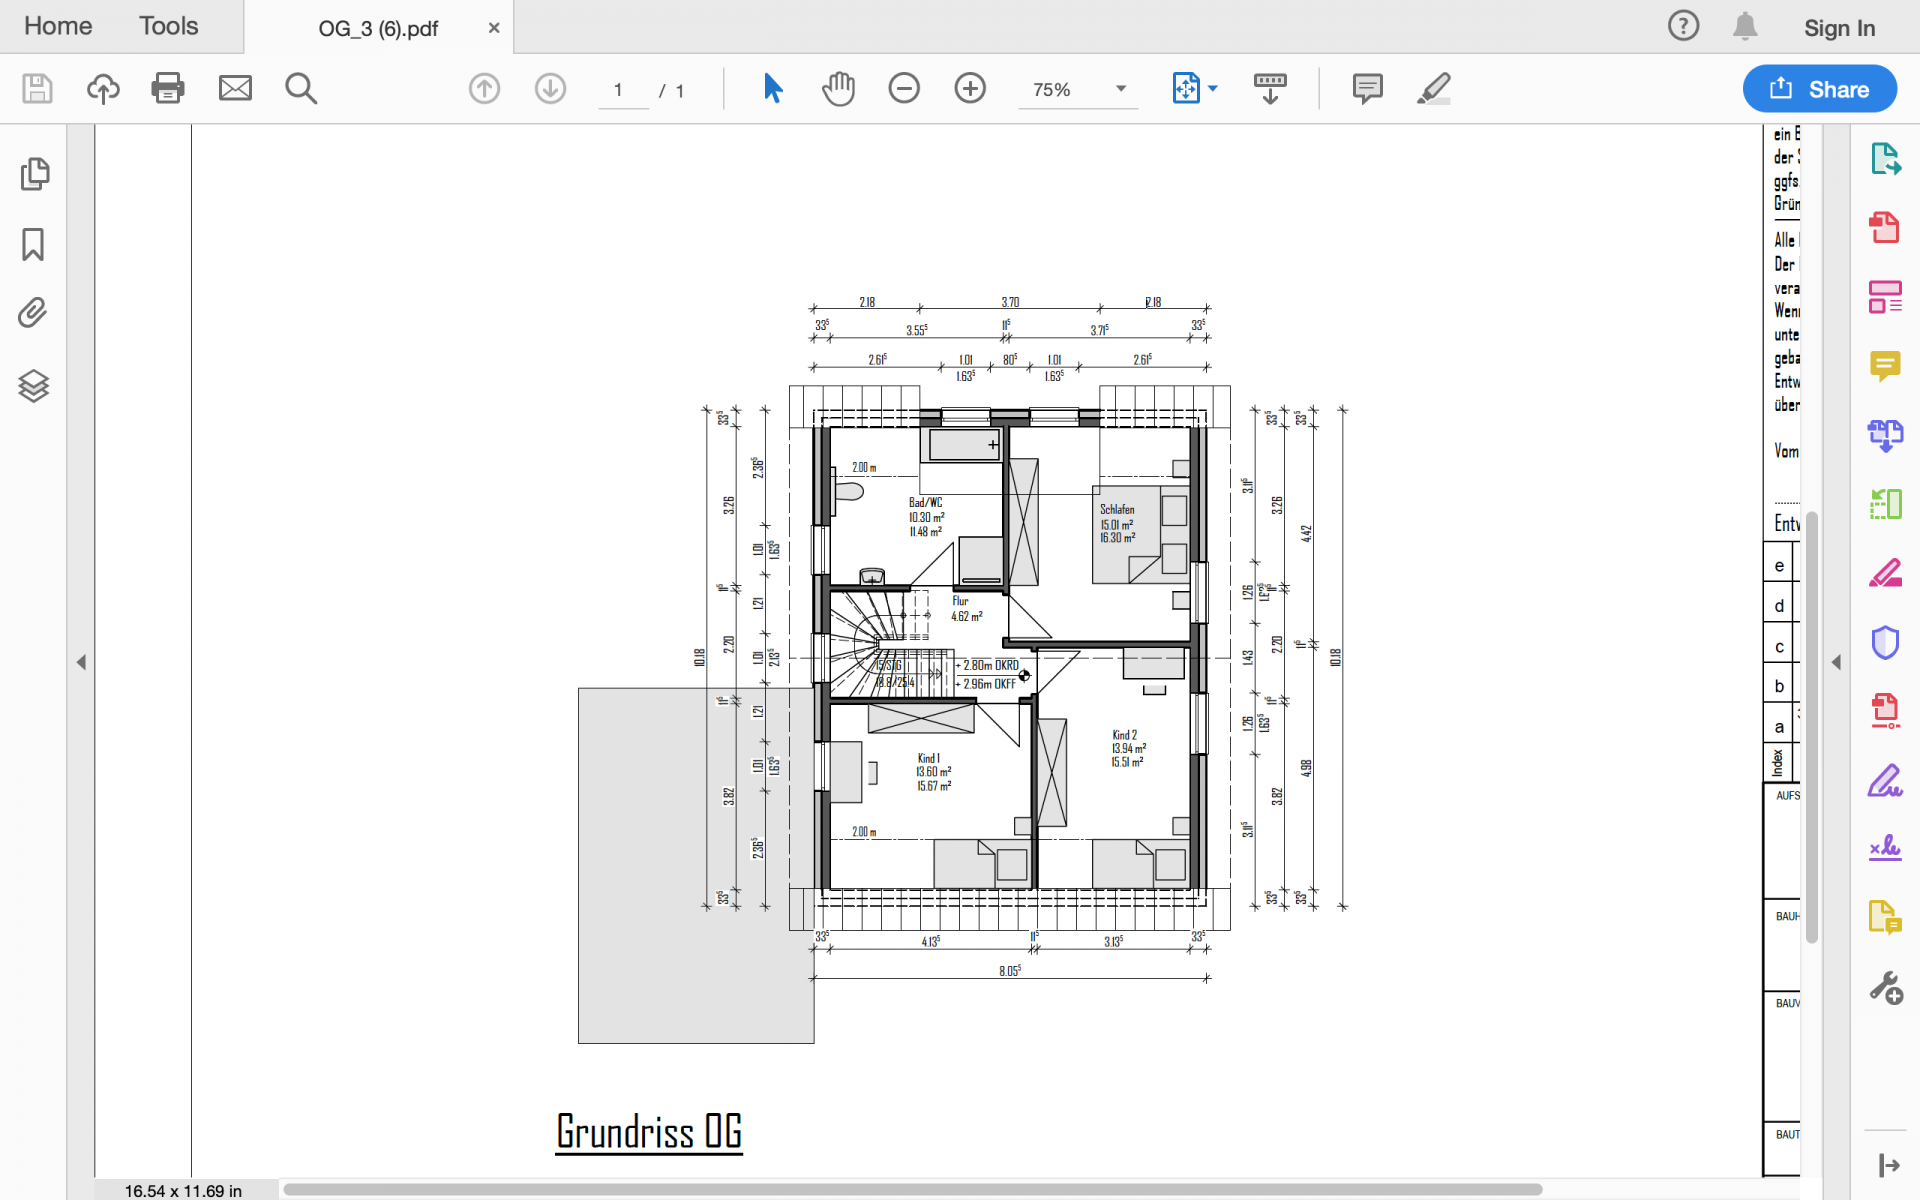Click the Kind 1 room label

tap(929, 758)
